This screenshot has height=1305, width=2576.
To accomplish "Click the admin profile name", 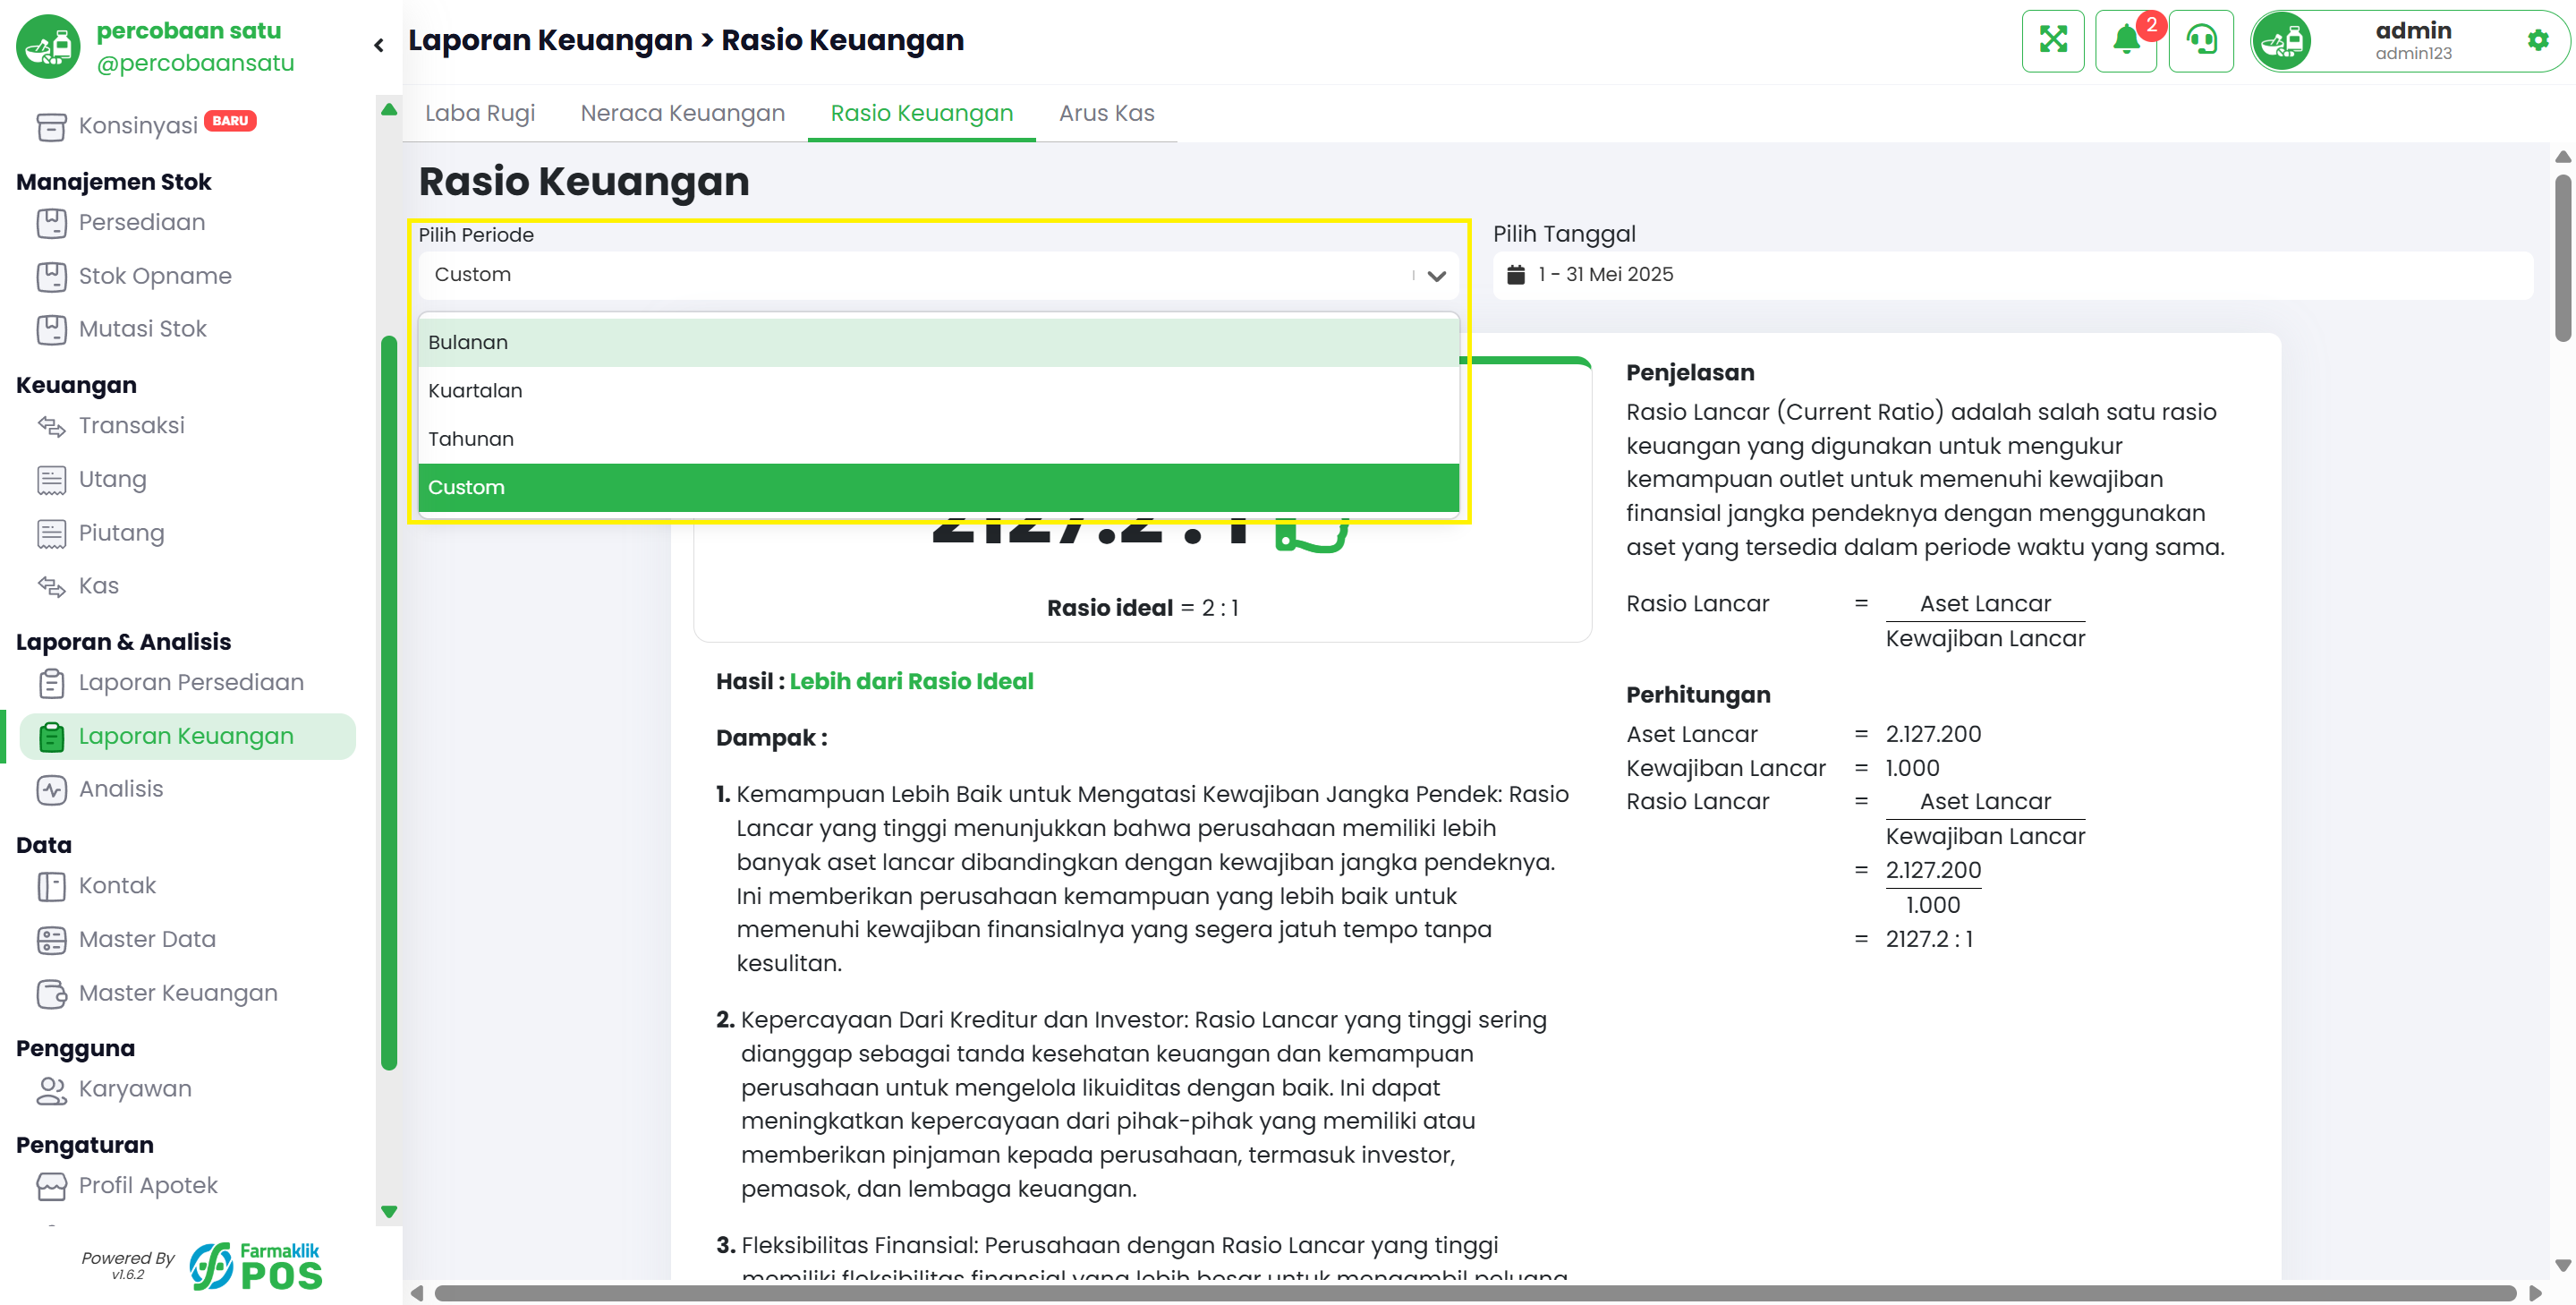I will click(2413, 31).
